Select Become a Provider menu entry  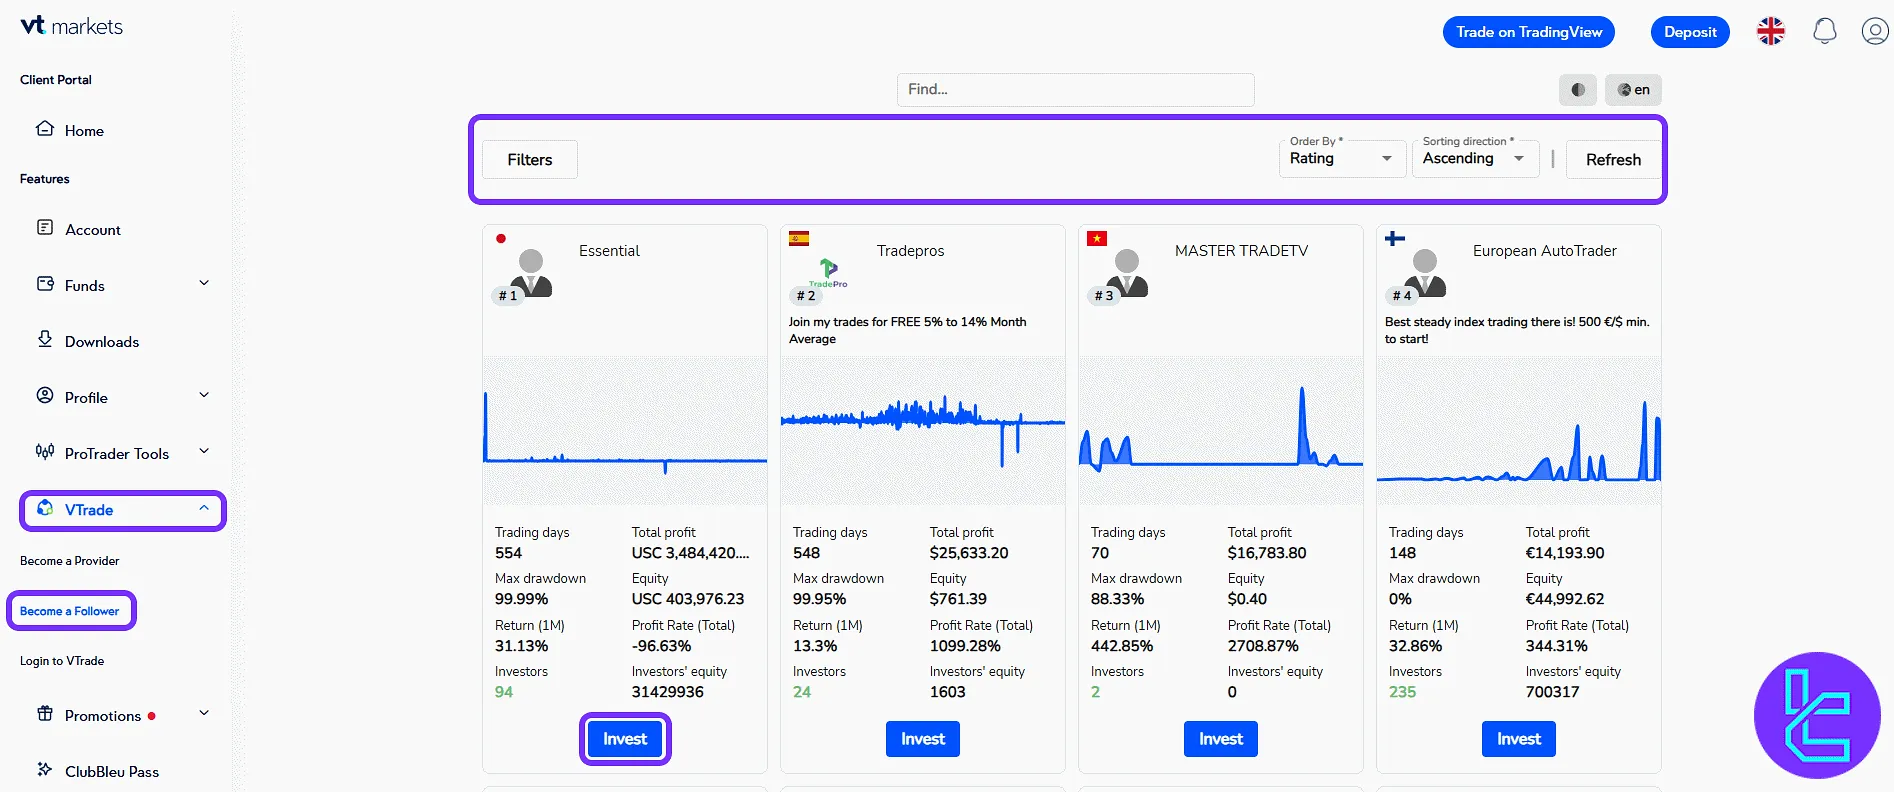[70, 561]
